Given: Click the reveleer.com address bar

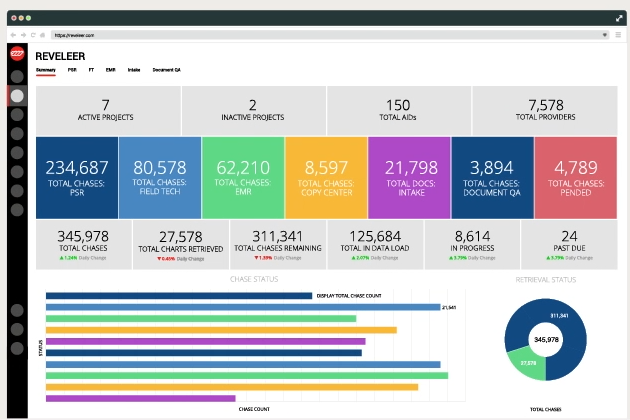Looking at the screenshot, I should (329, 35).
